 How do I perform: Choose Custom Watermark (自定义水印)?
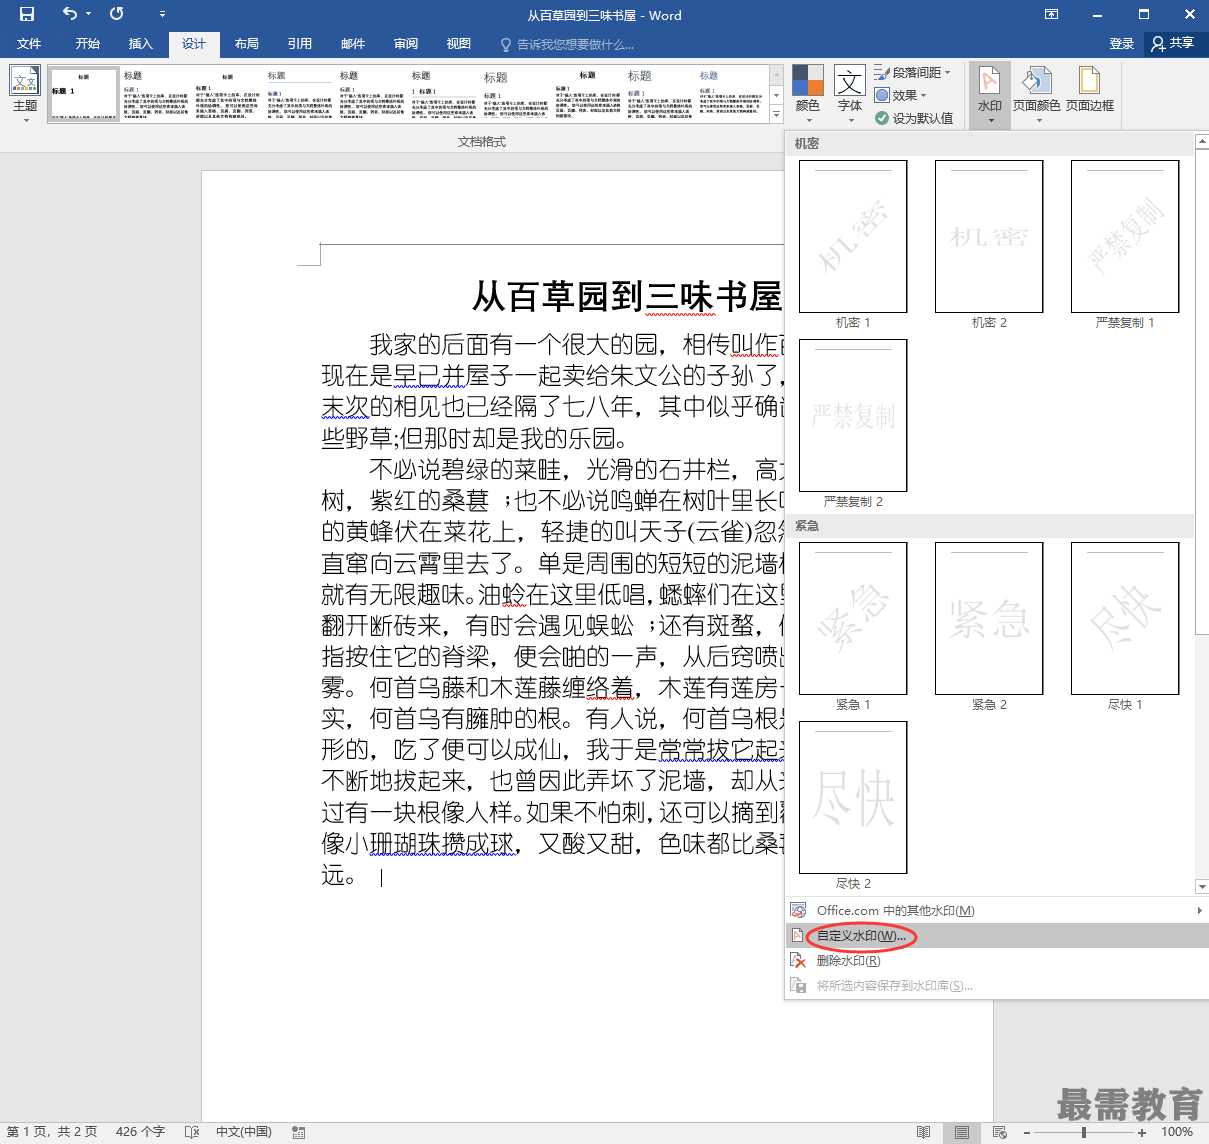[997, 936]
